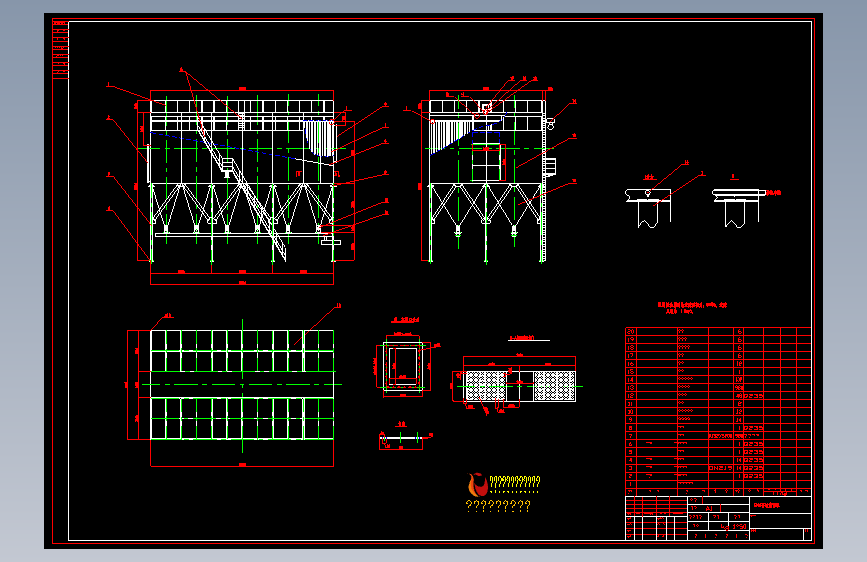Click the red technical note above parts list
The image size is (867, 562).
[692, 308]
